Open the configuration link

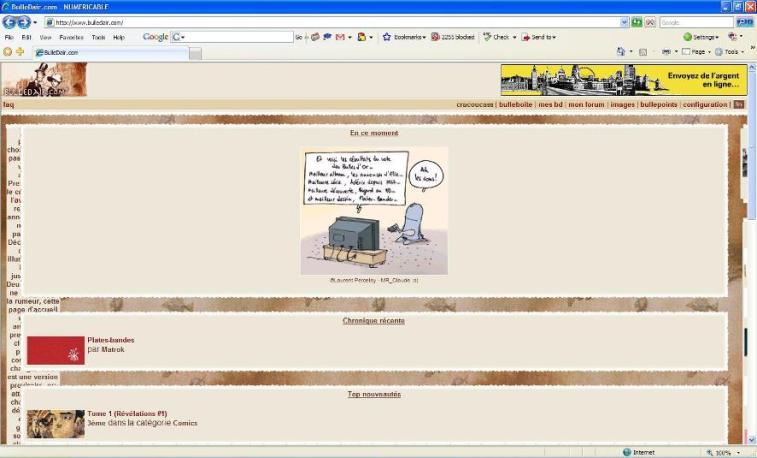tap(705, 104)
